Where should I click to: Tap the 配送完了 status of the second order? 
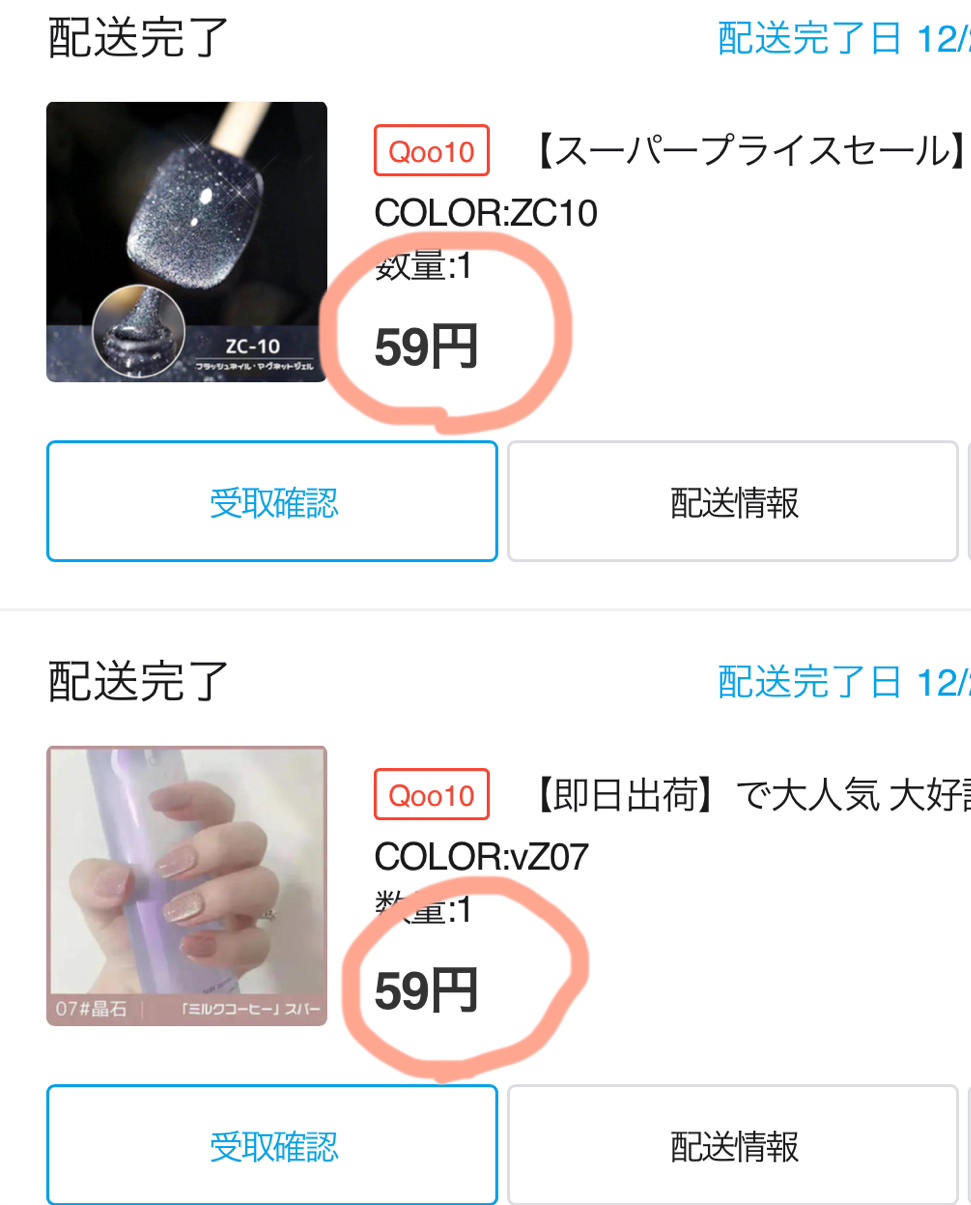pyautogui.click(x=139, y=682)
